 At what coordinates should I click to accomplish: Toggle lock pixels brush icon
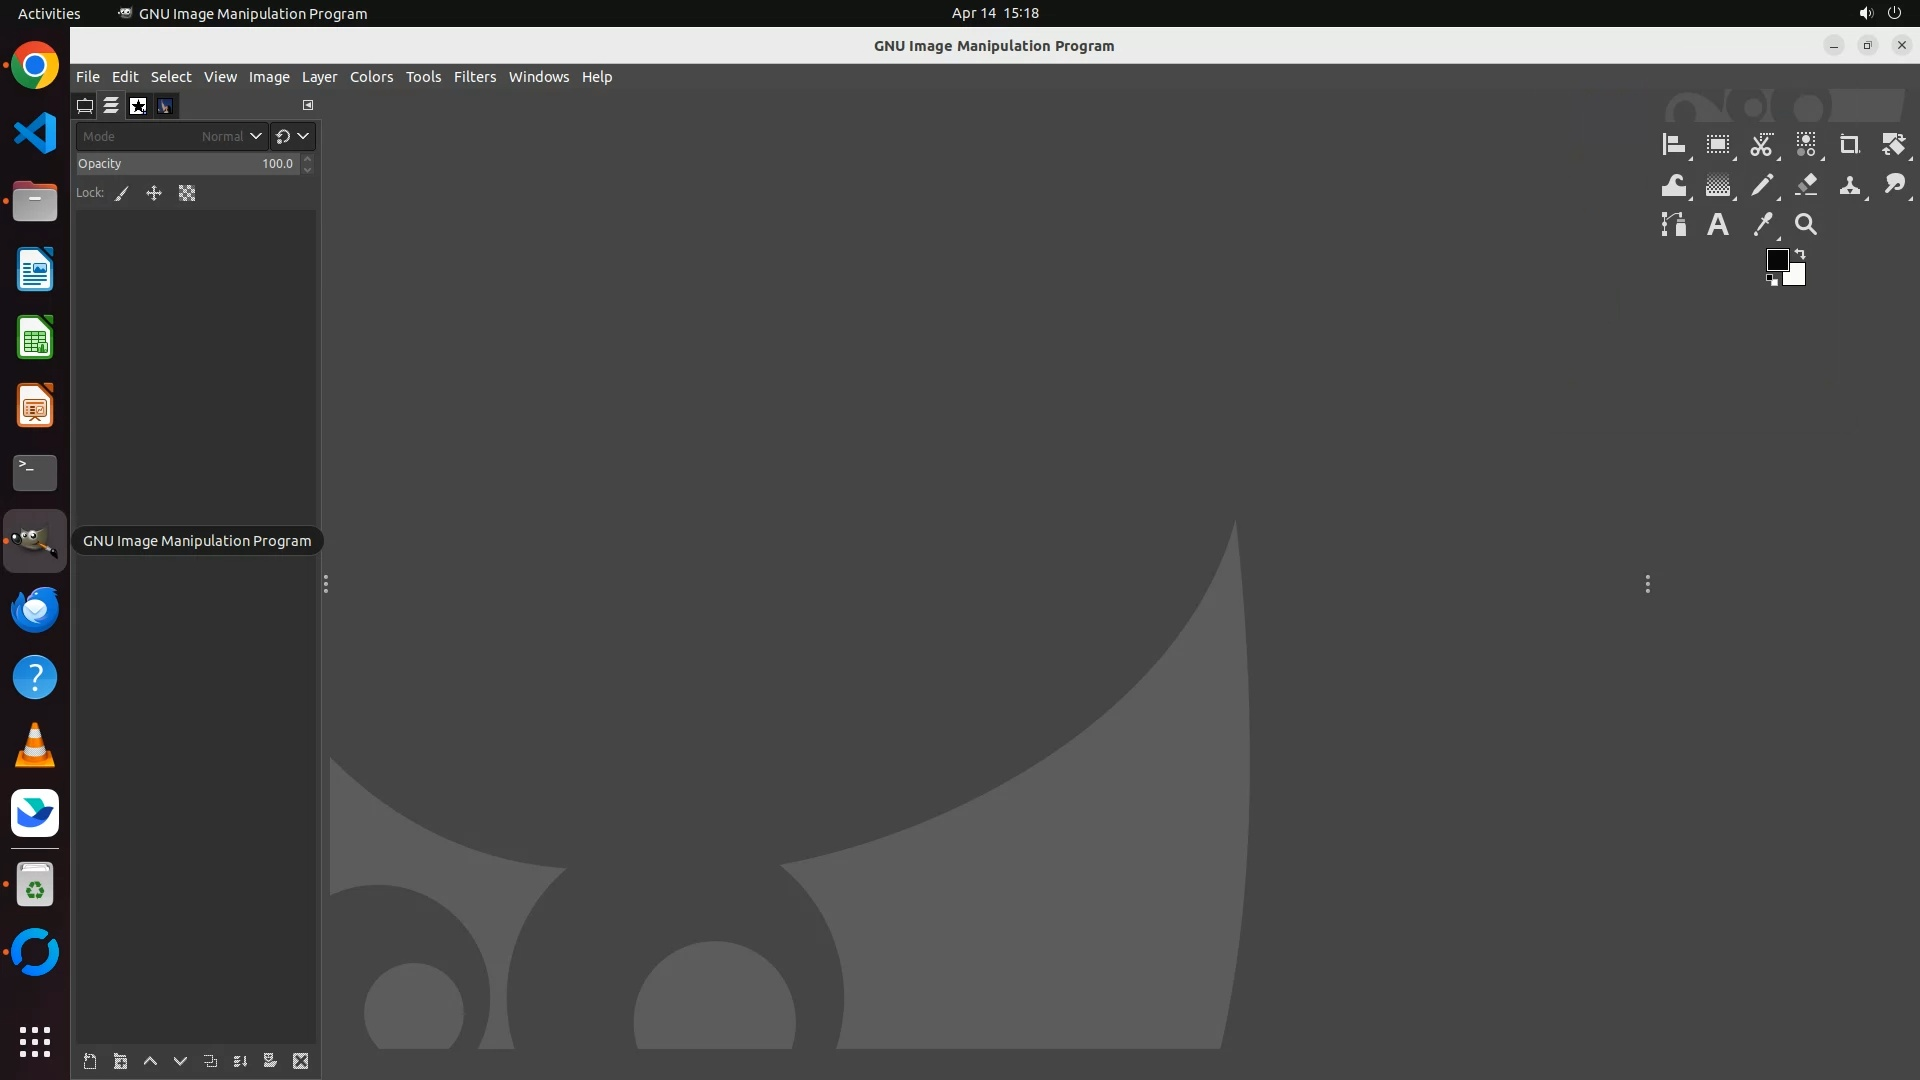(122, 194)
